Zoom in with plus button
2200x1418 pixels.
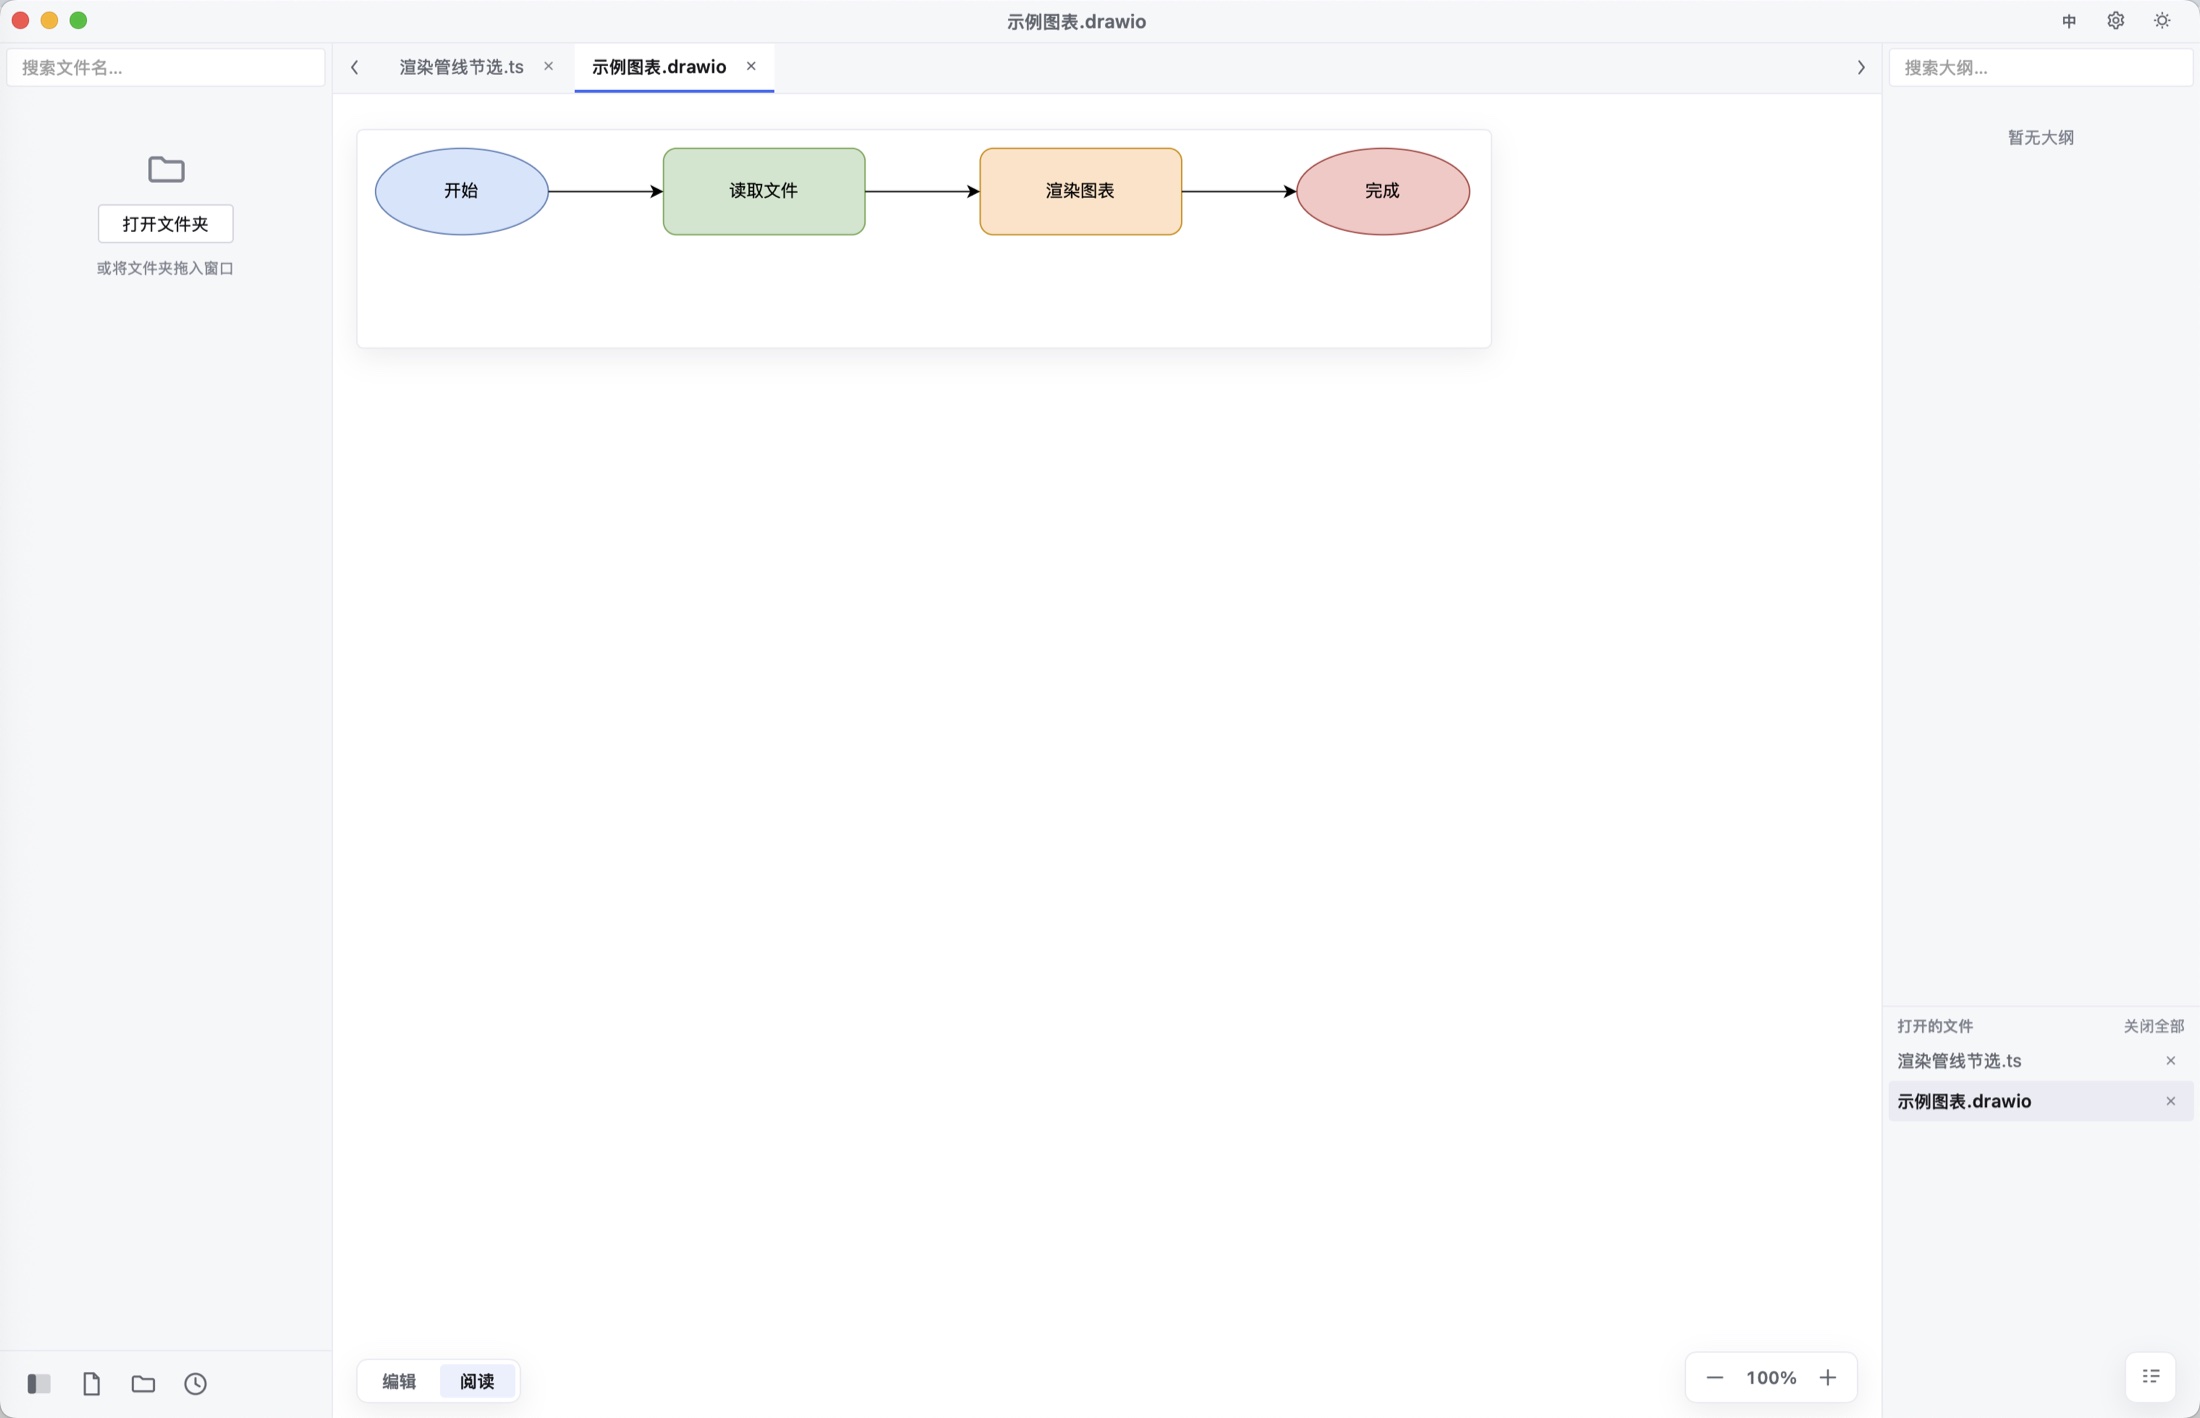(1828, 1378)
